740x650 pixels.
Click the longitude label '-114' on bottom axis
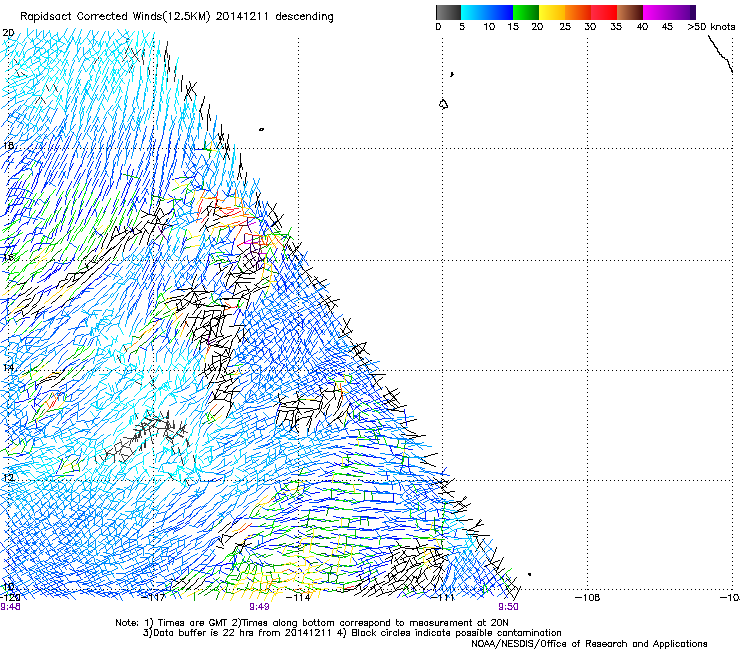(x=299, y=598)
